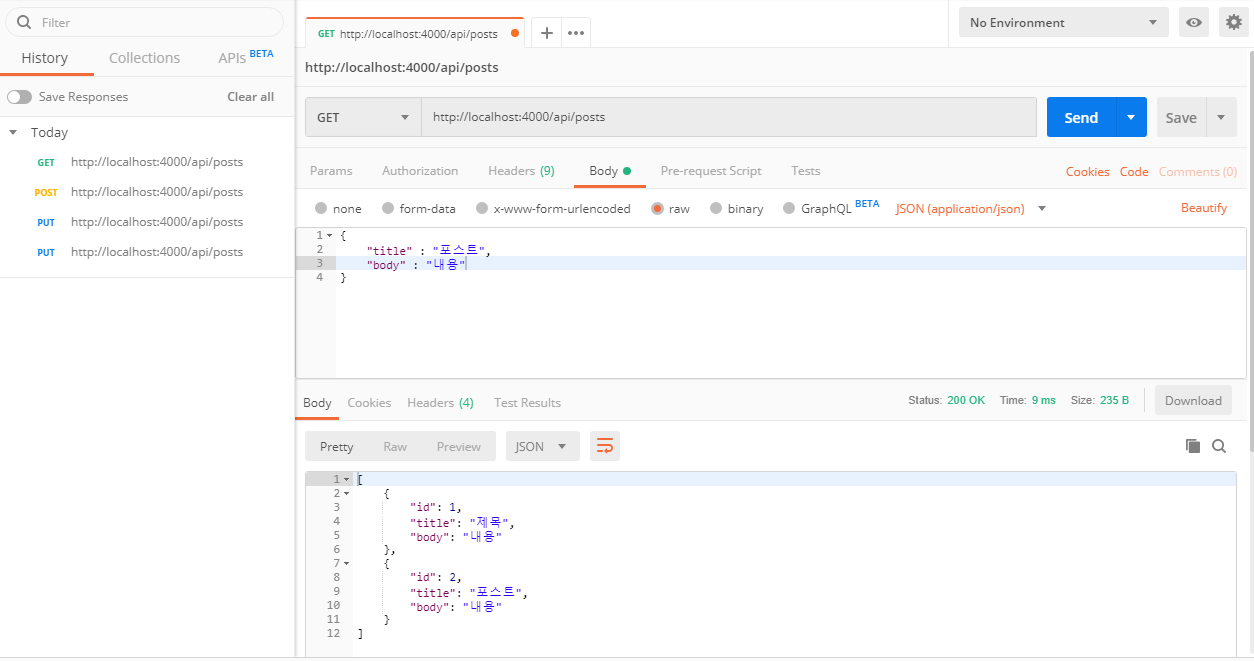Click the response Time 9 ms value
Screen dimensions: 1254x661
[x=1044, y=400]
